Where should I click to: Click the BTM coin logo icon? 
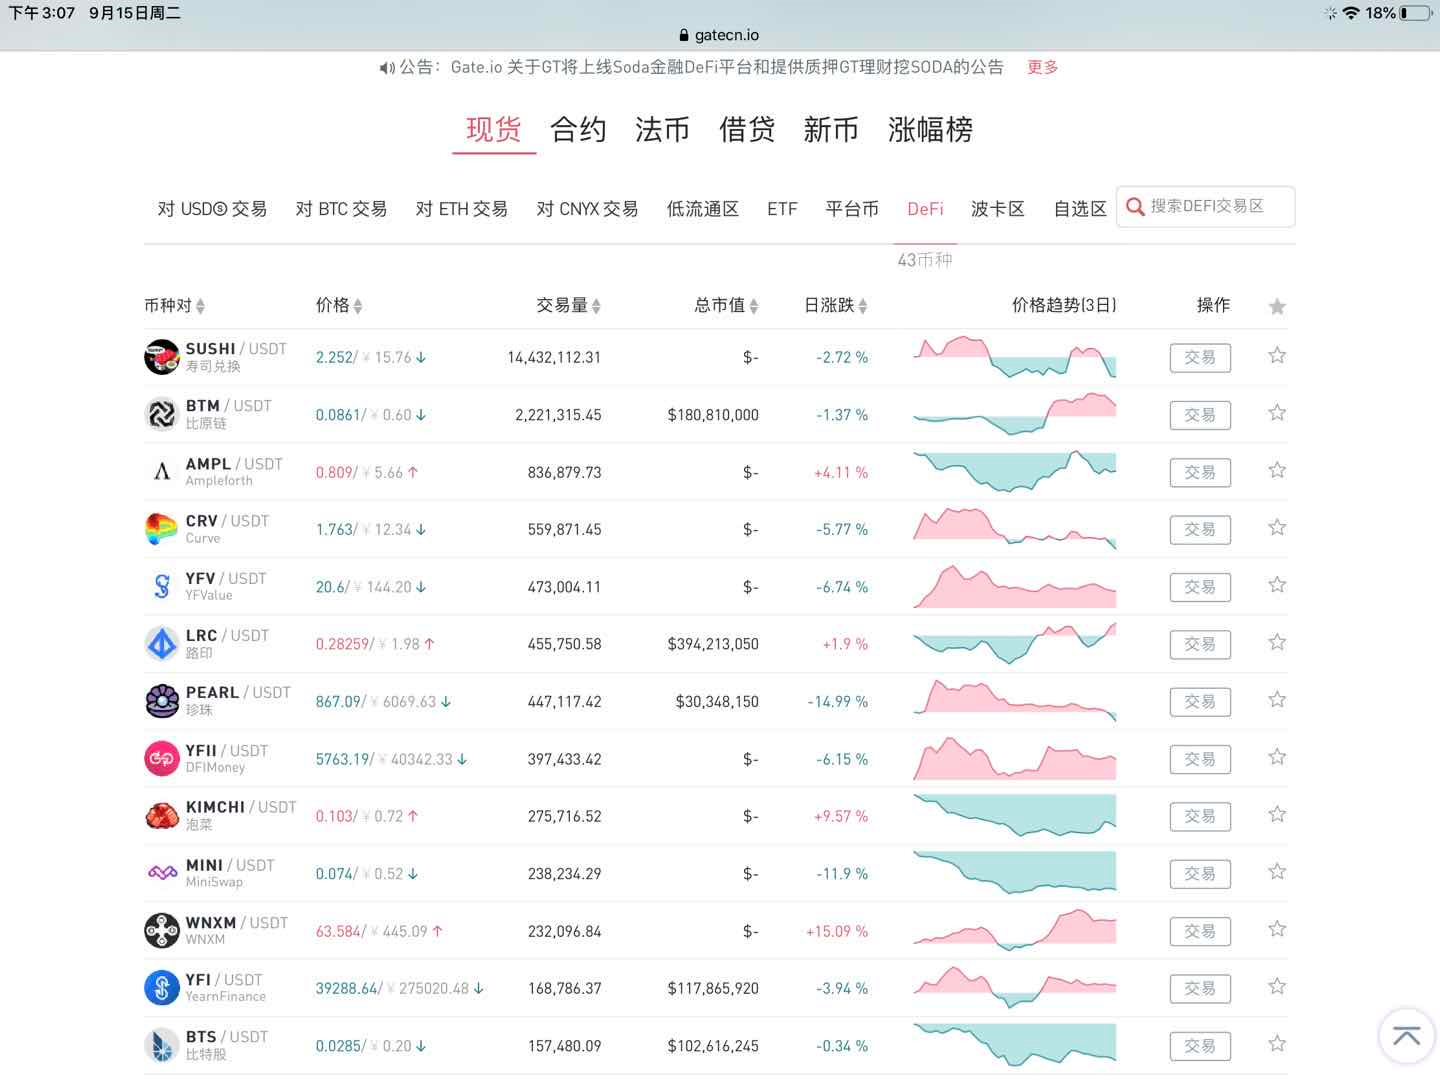(161, 414)
